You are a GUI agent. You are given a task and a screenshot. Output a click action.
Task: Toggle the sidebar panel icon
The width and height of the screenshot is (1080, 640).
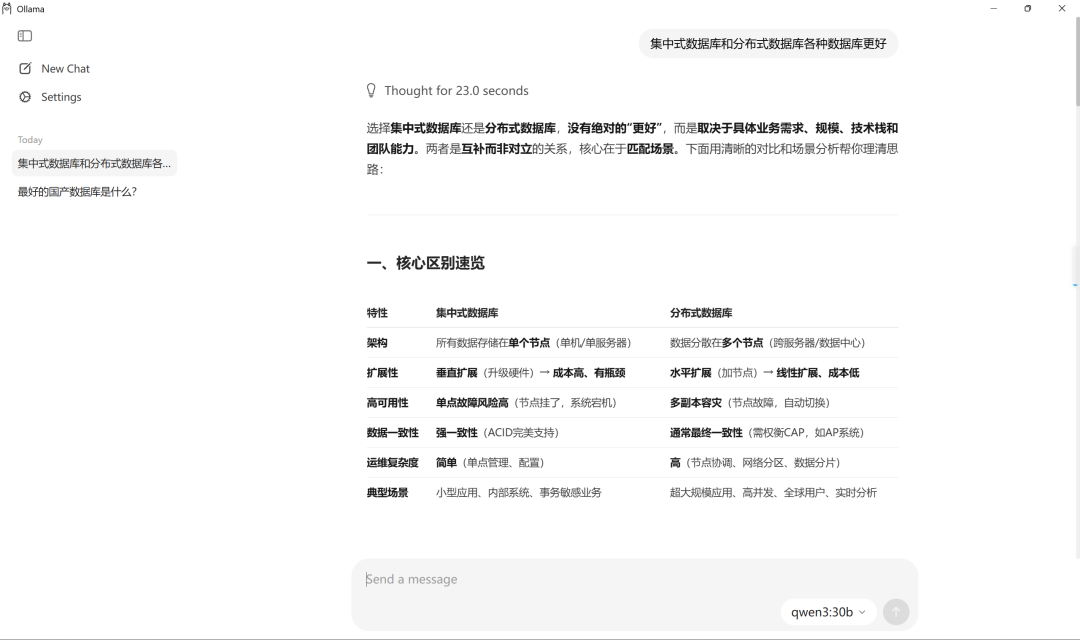click(x=25, y=36)
